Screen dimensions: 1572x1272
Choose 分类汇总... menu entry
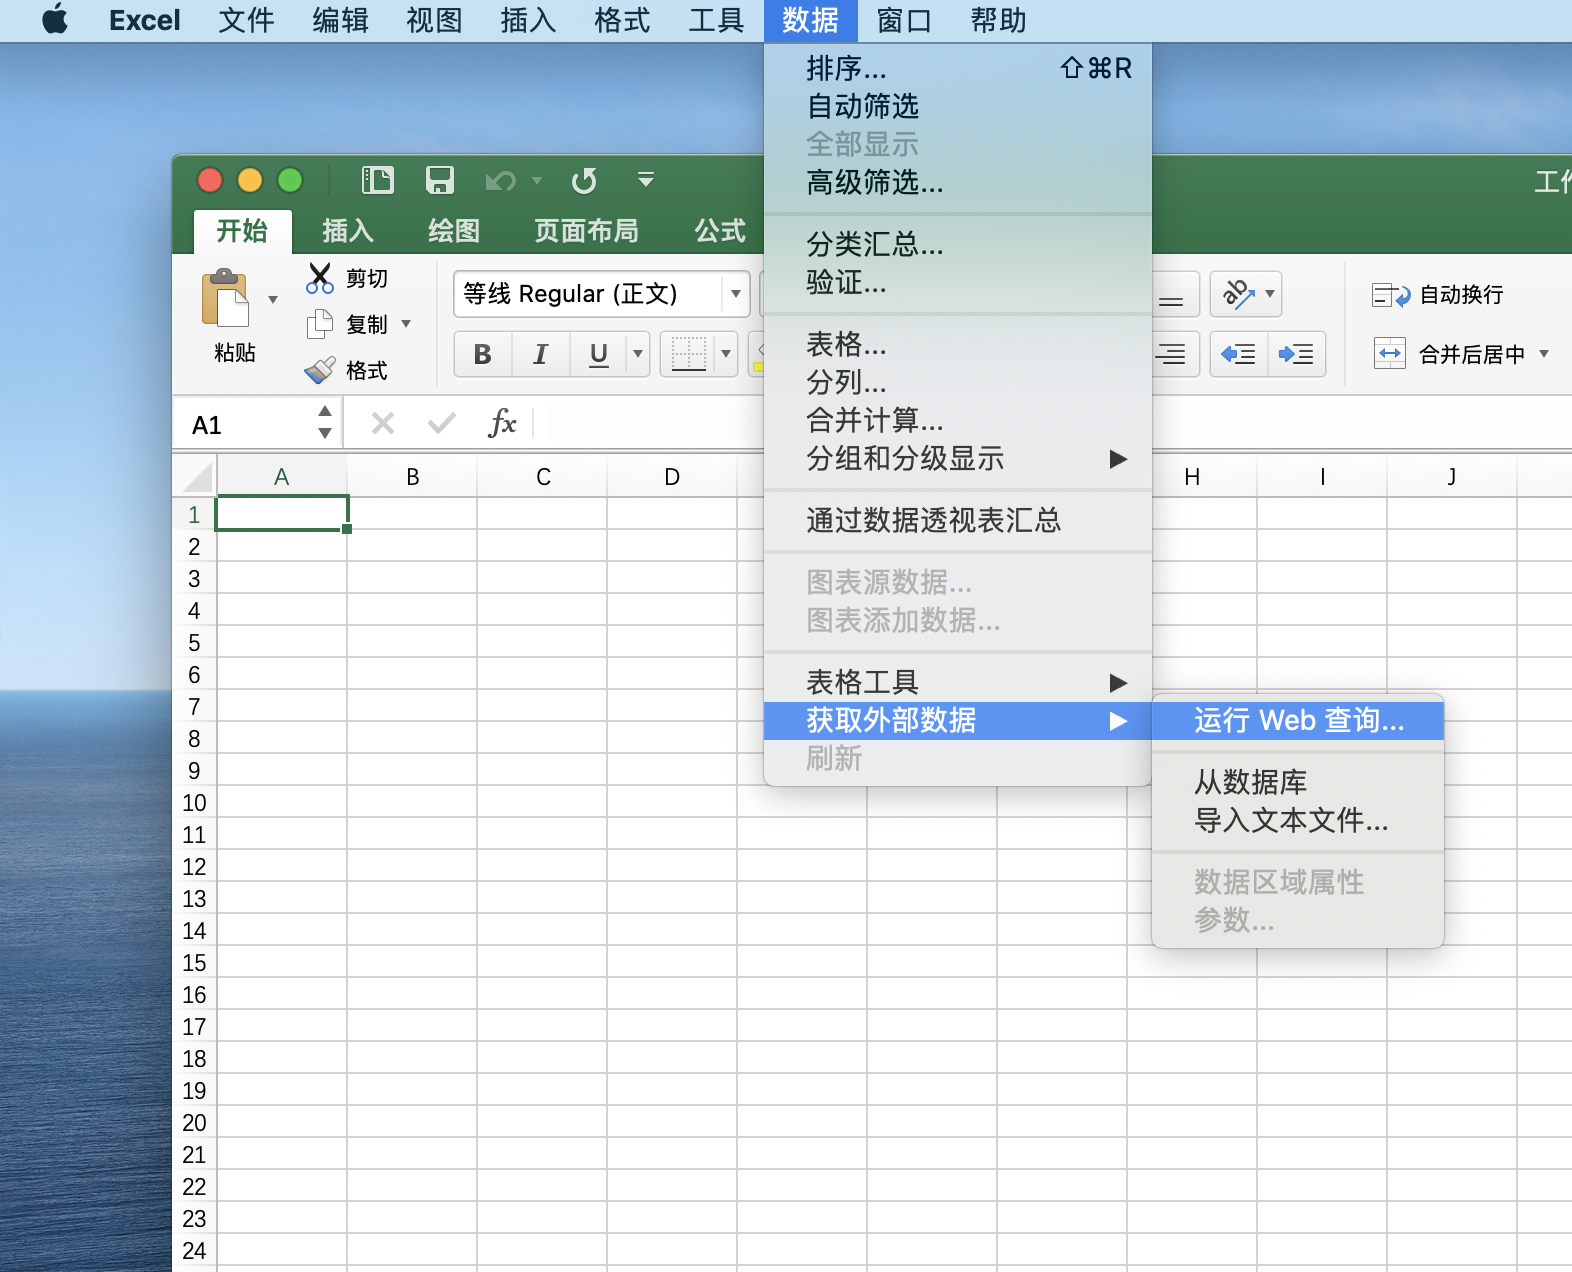pyautogui.click(x=958, y=244)
